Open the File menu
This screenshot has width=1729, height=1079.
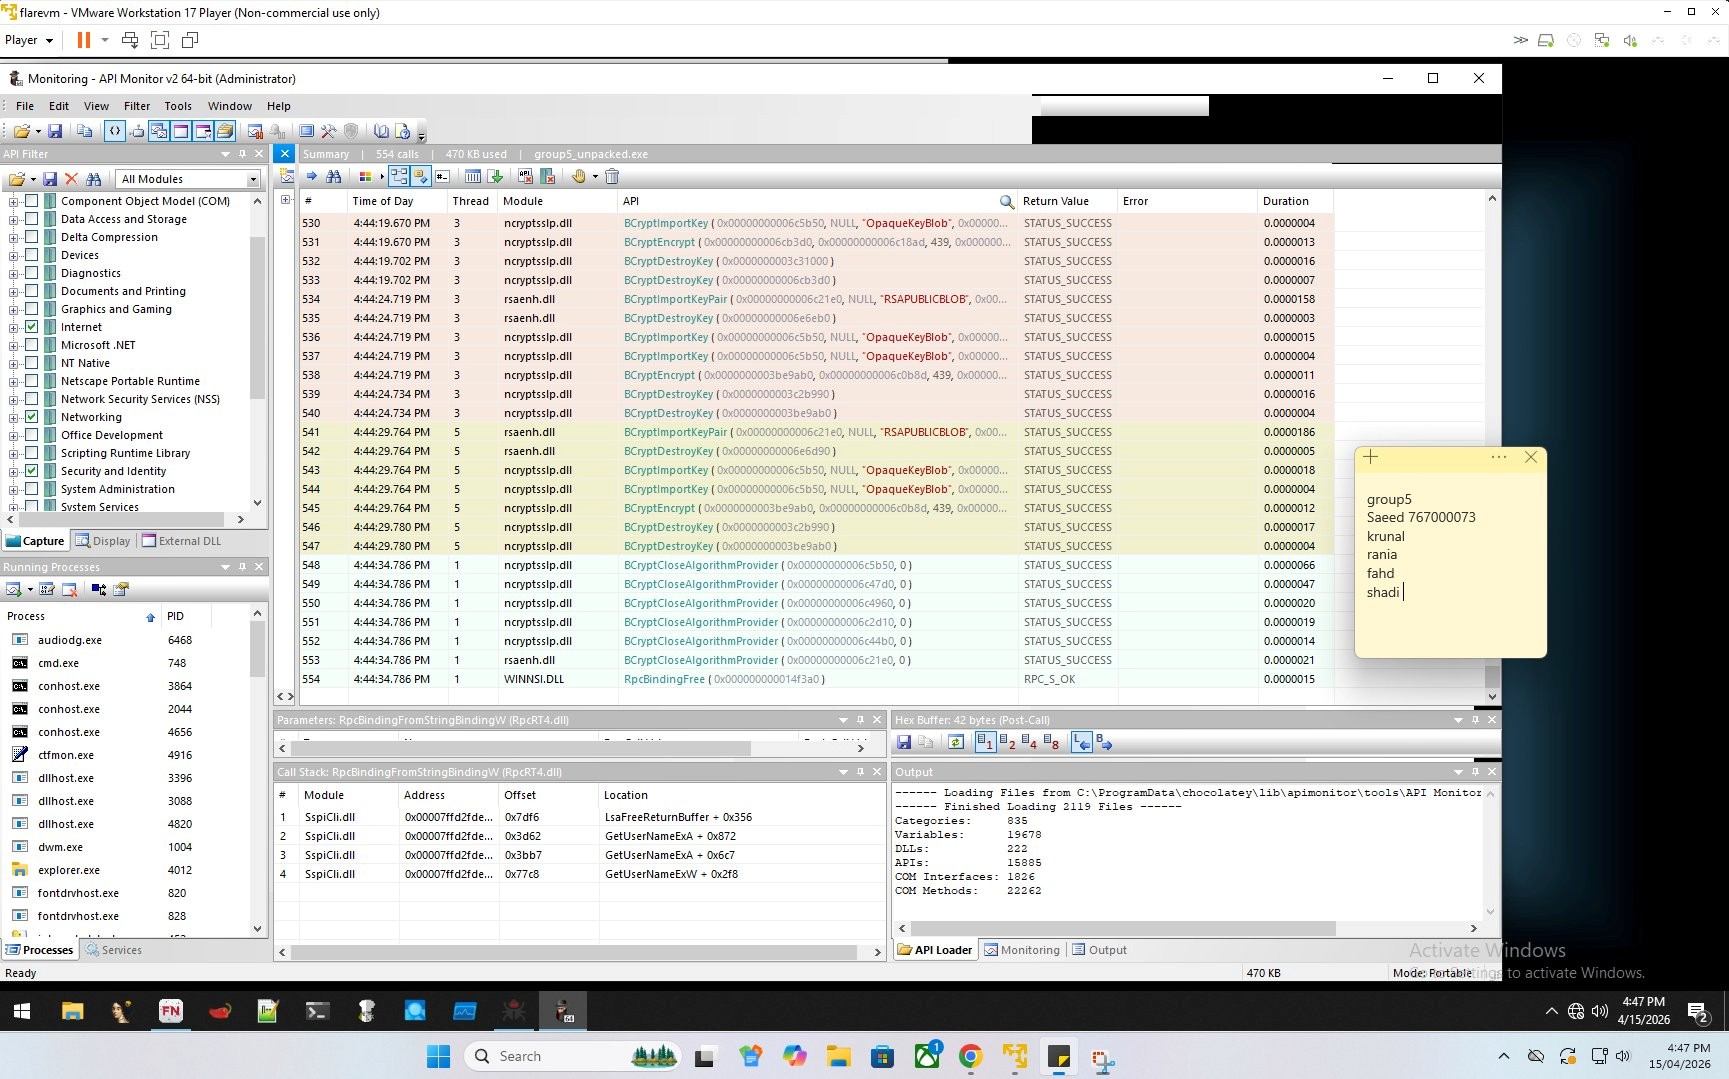click(x=25, y=106)
